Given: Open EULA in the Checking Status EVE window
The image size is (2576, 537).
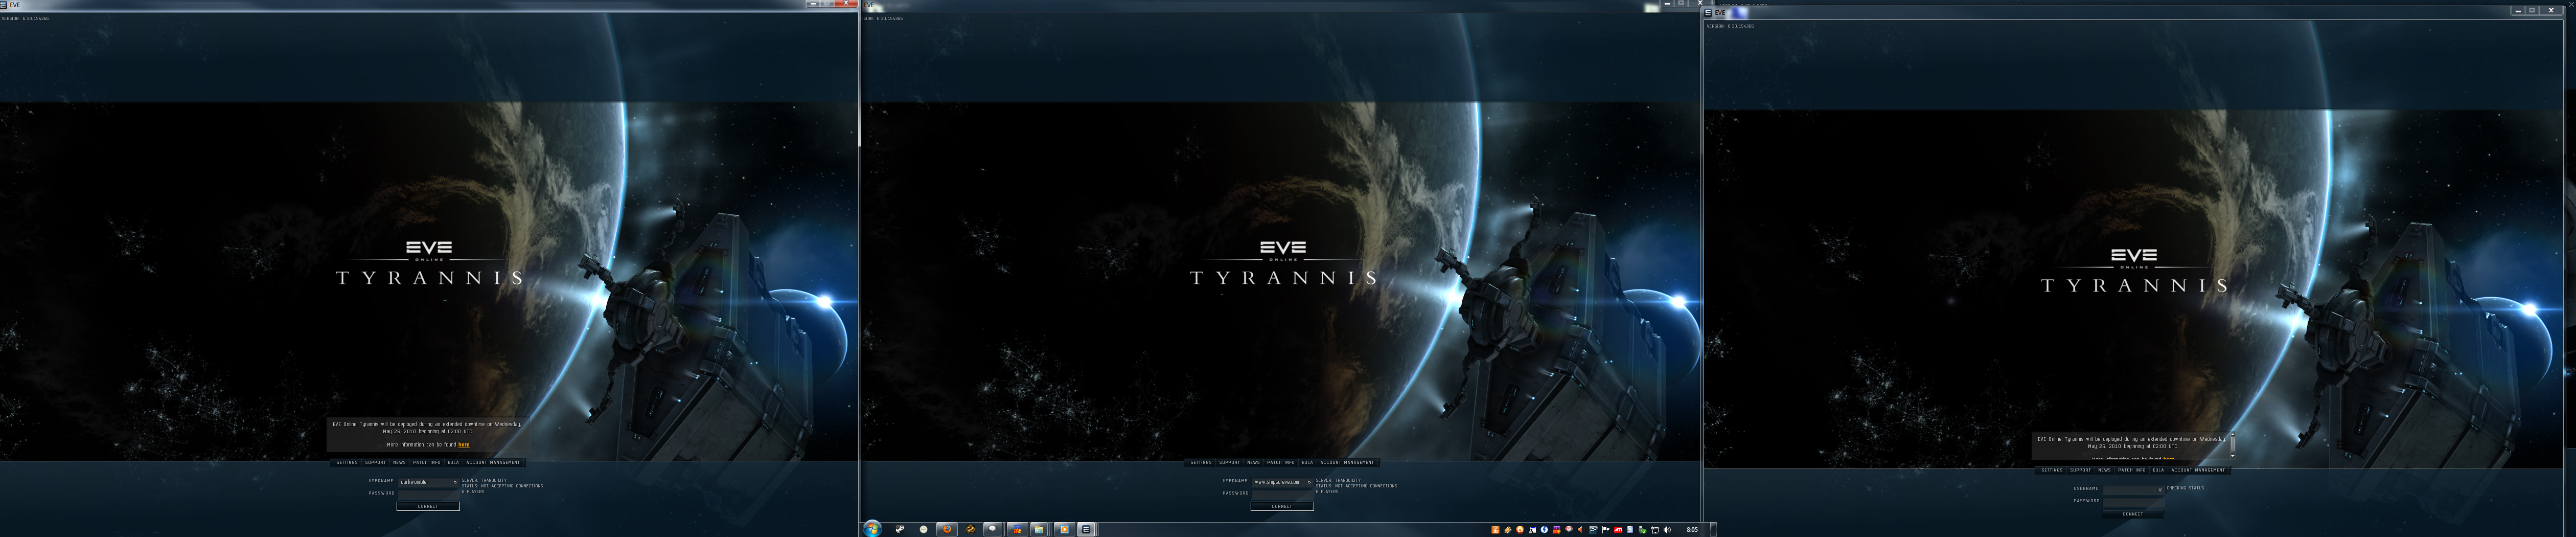Looking at the screenshot, I should click(x=2158, y=470).
